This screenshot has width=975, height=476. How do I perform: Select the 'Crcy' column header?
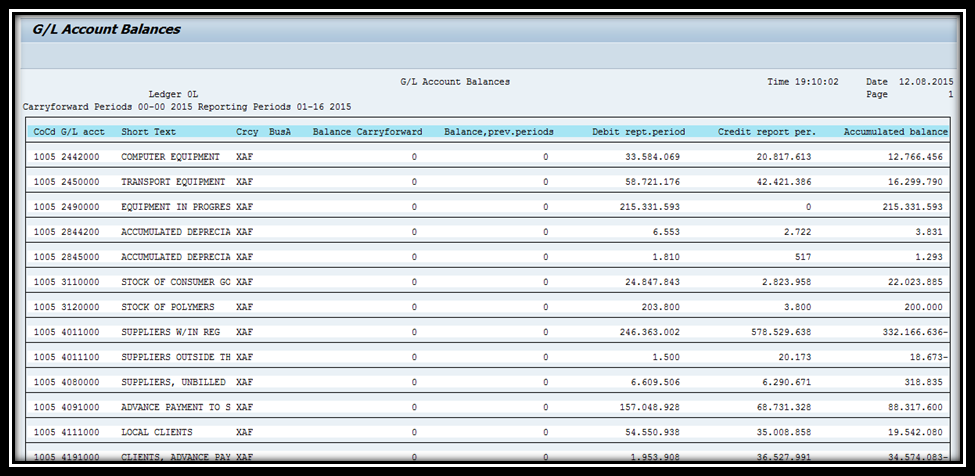(x=247, y=132)
